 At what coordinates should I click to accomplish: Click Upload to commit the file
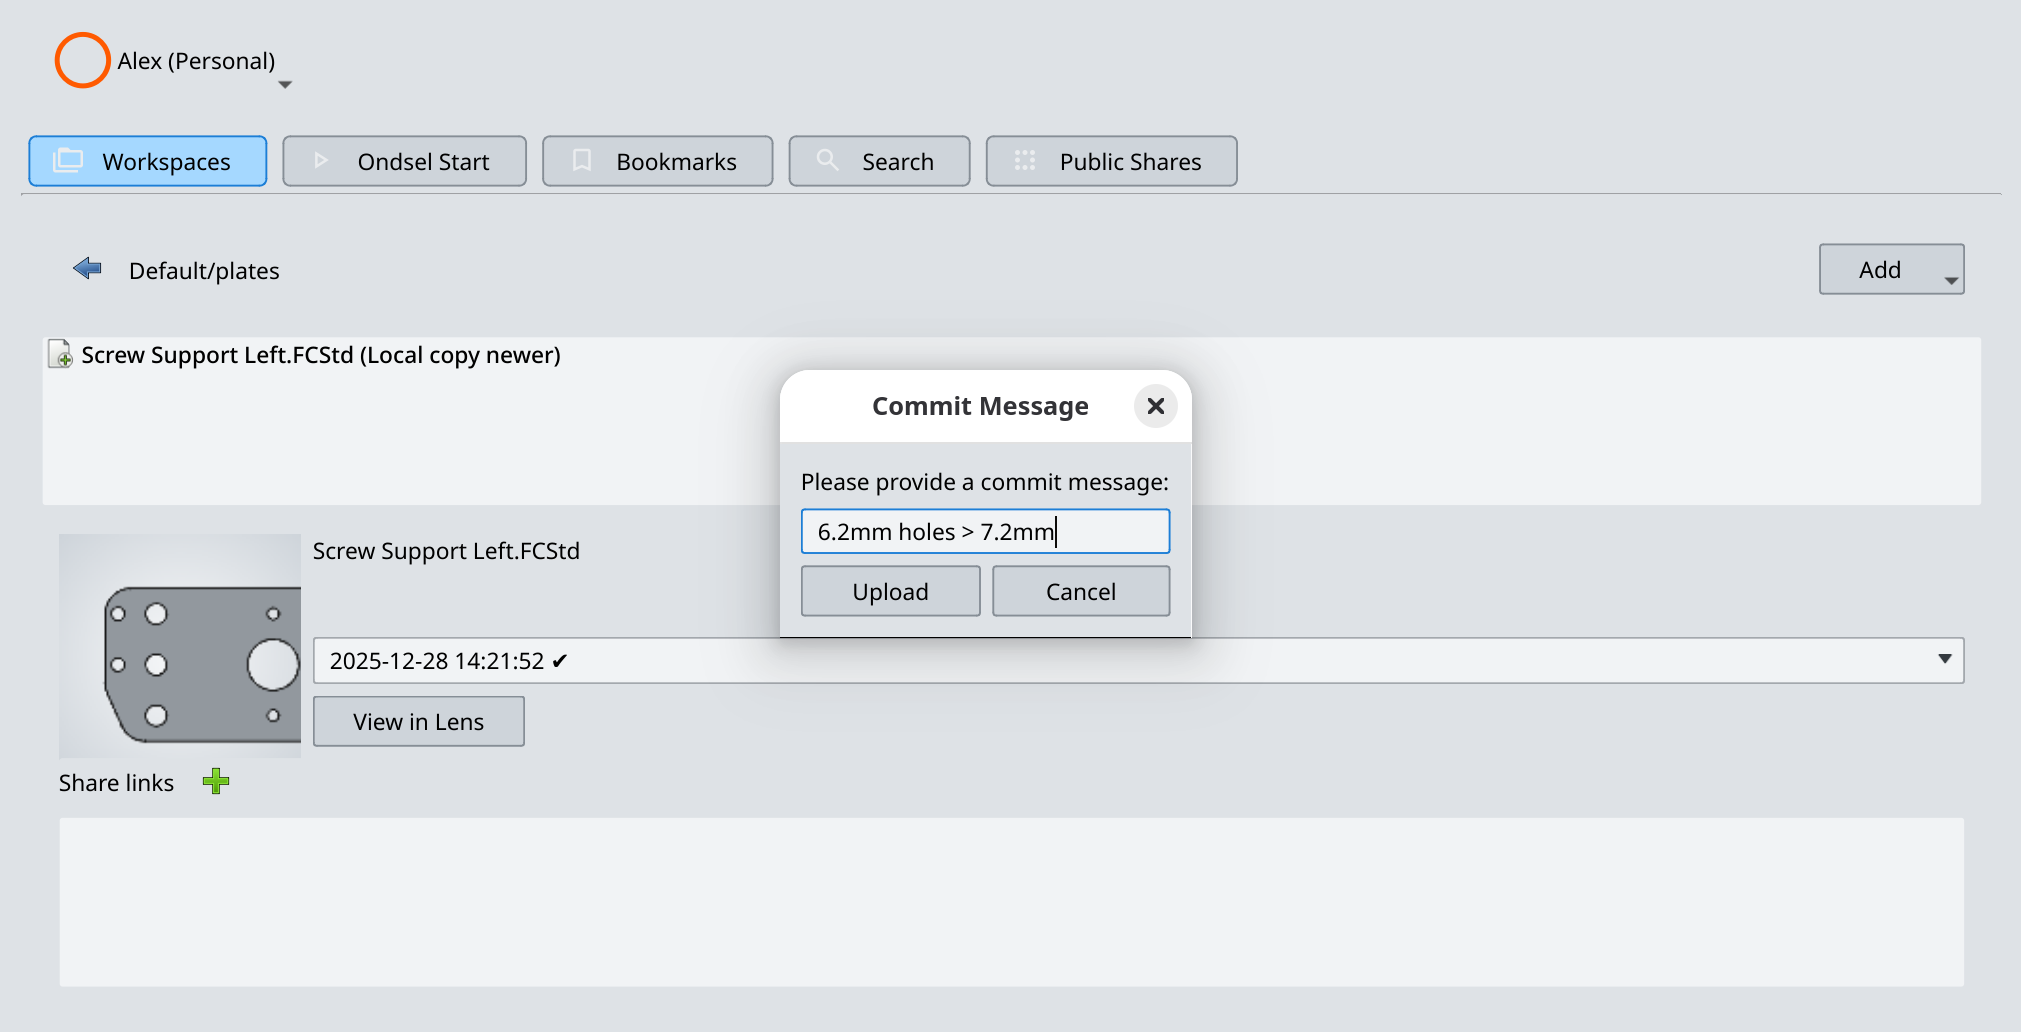click(889, 590)
